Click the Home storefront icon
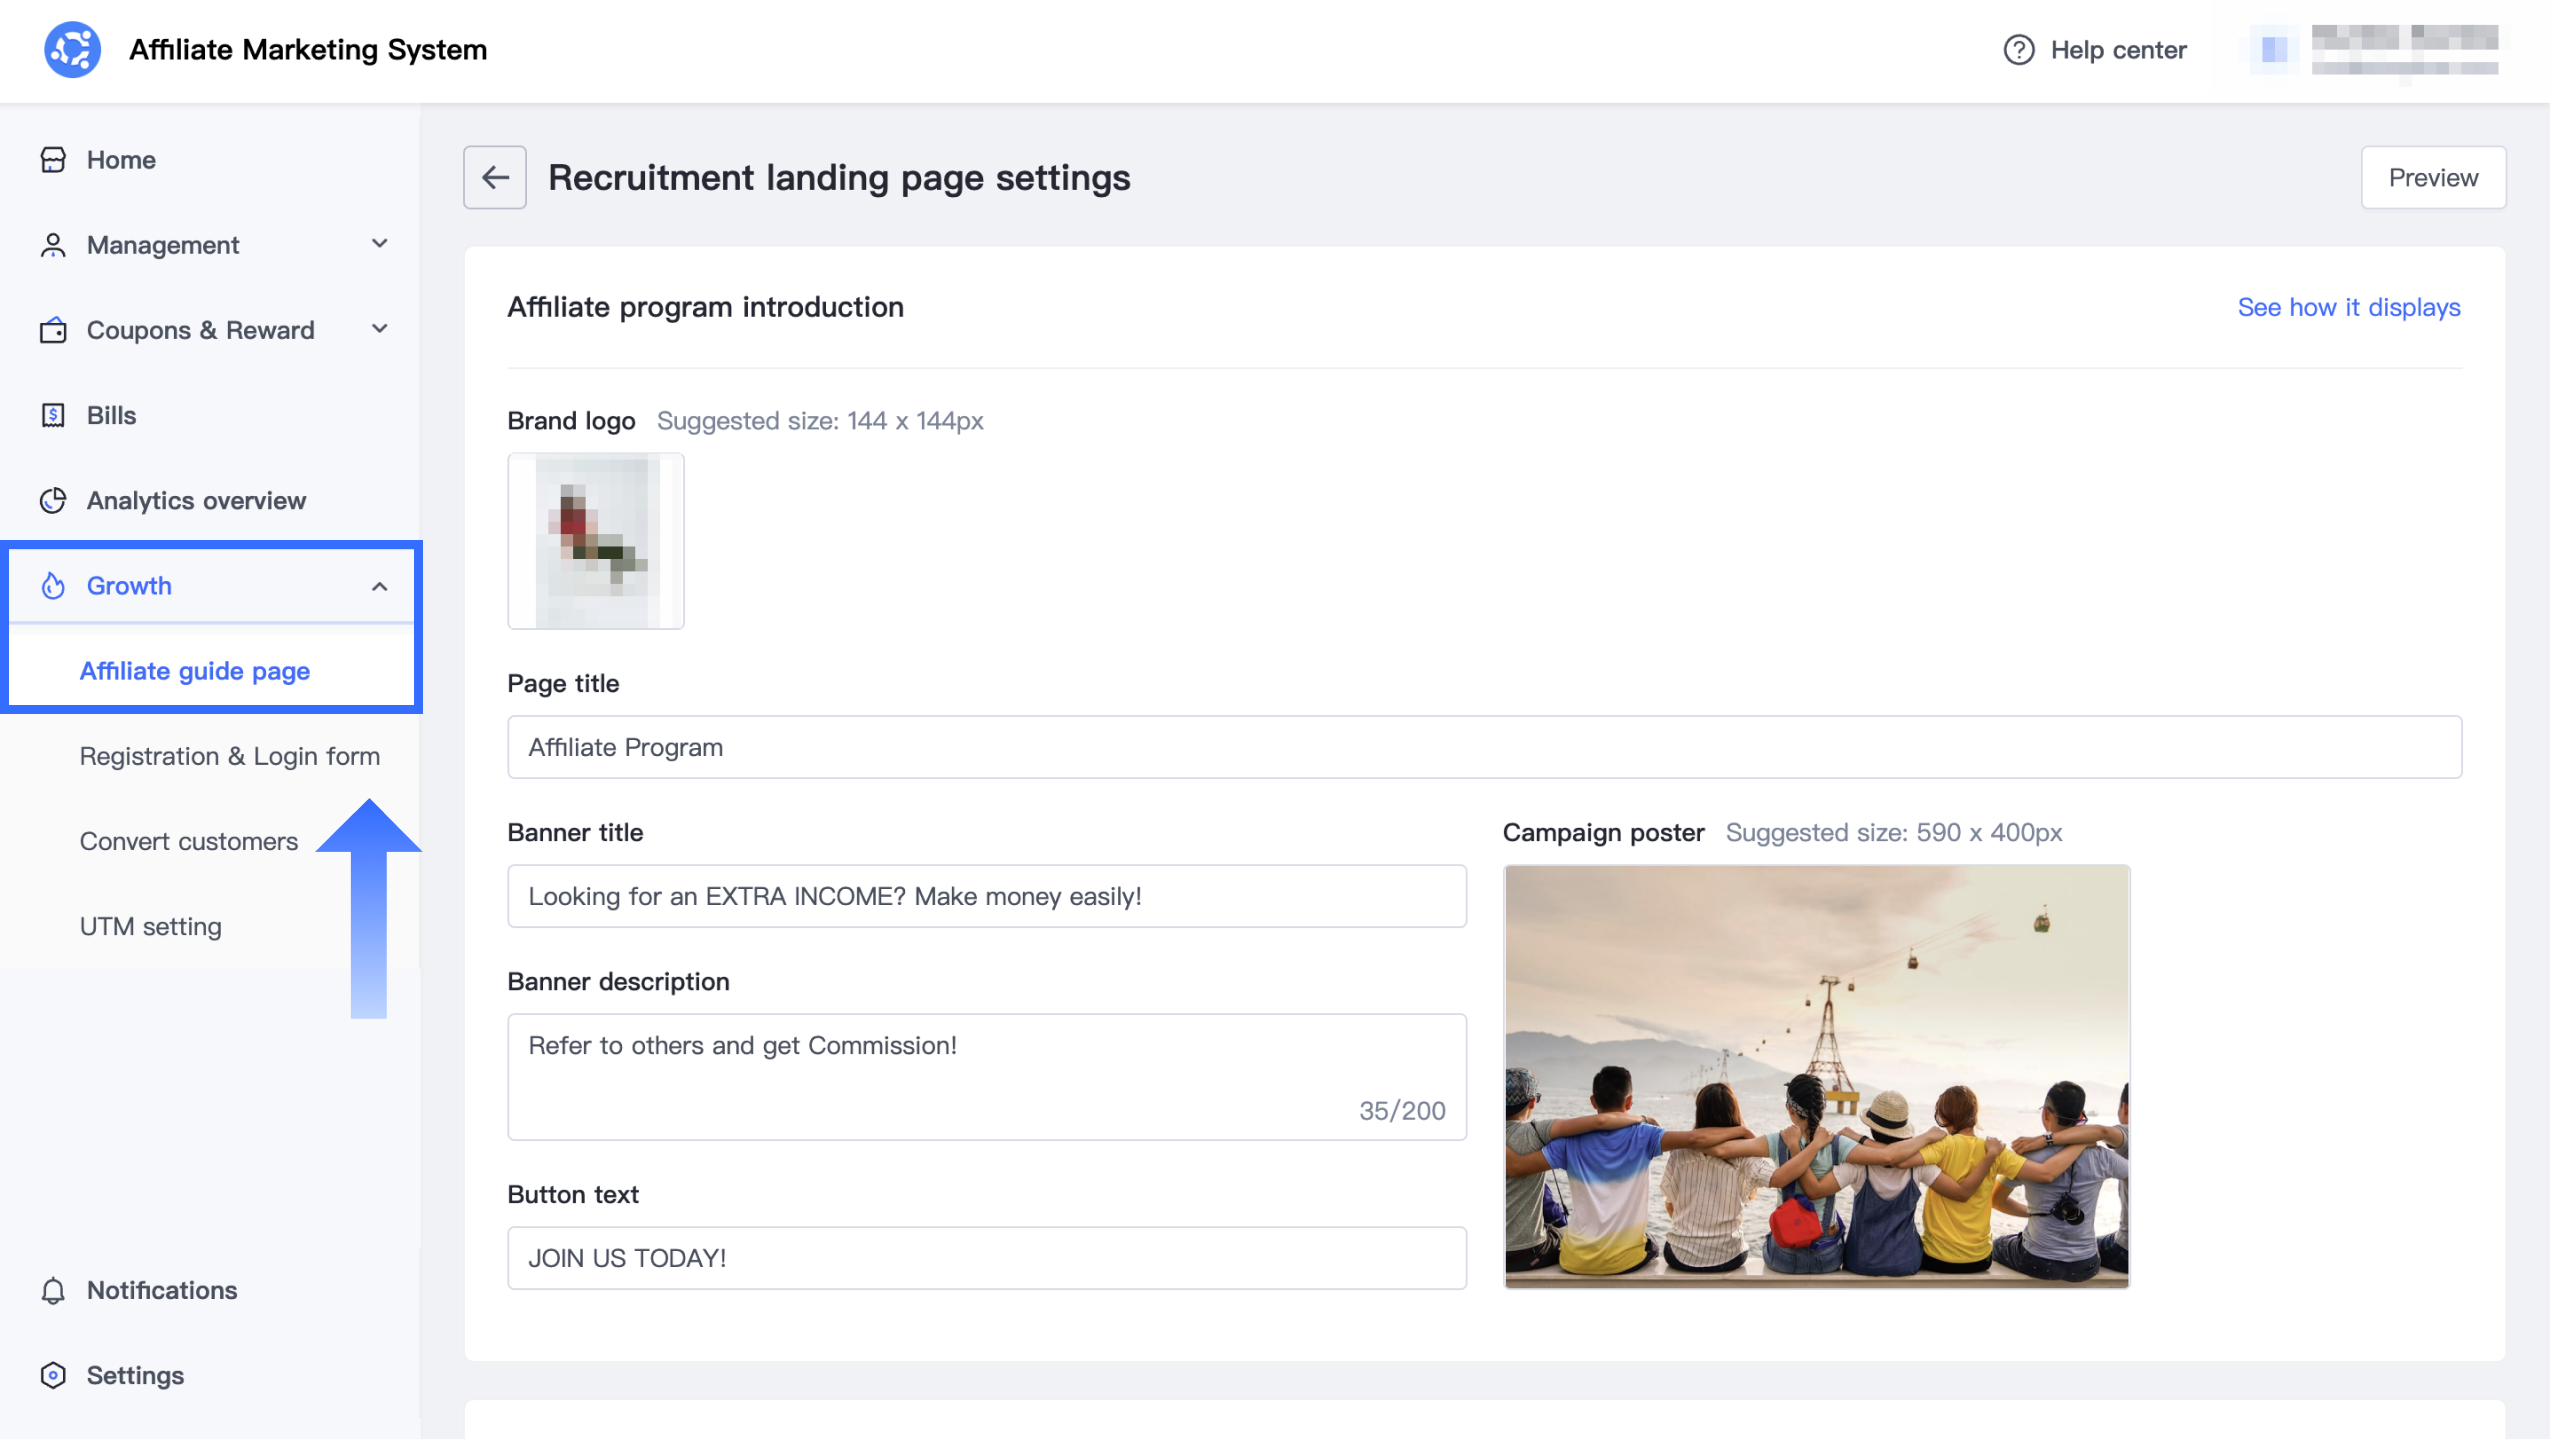 (53, 160)
